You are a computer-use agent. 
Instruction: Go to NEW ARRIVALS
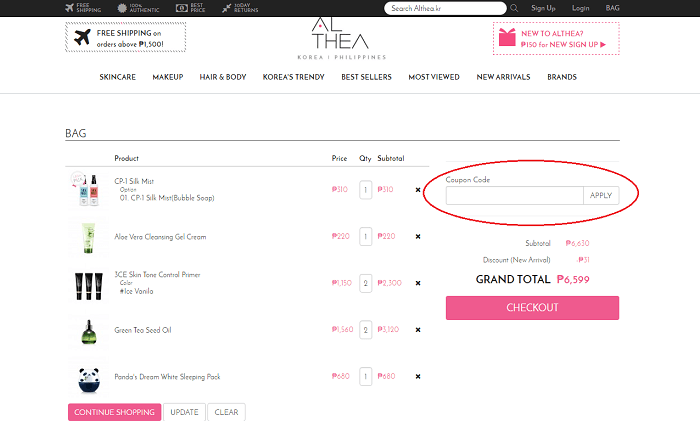503,77
